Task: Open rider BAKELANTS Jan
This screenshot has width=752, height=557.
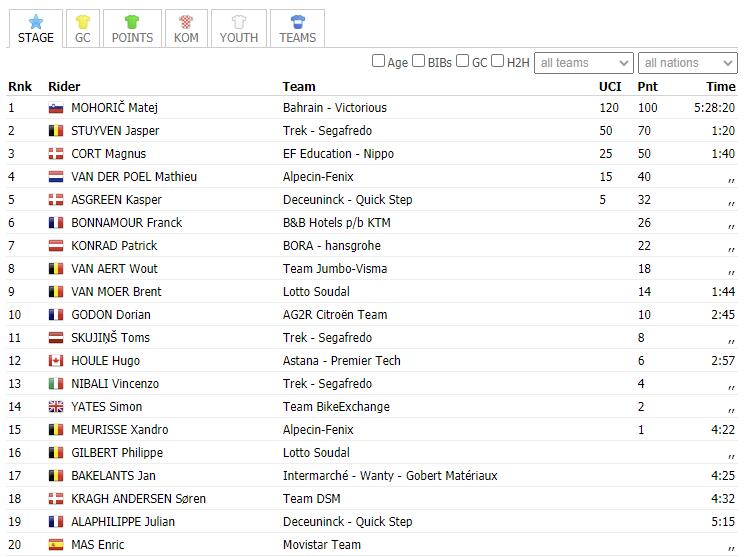Action: [113, 476]
